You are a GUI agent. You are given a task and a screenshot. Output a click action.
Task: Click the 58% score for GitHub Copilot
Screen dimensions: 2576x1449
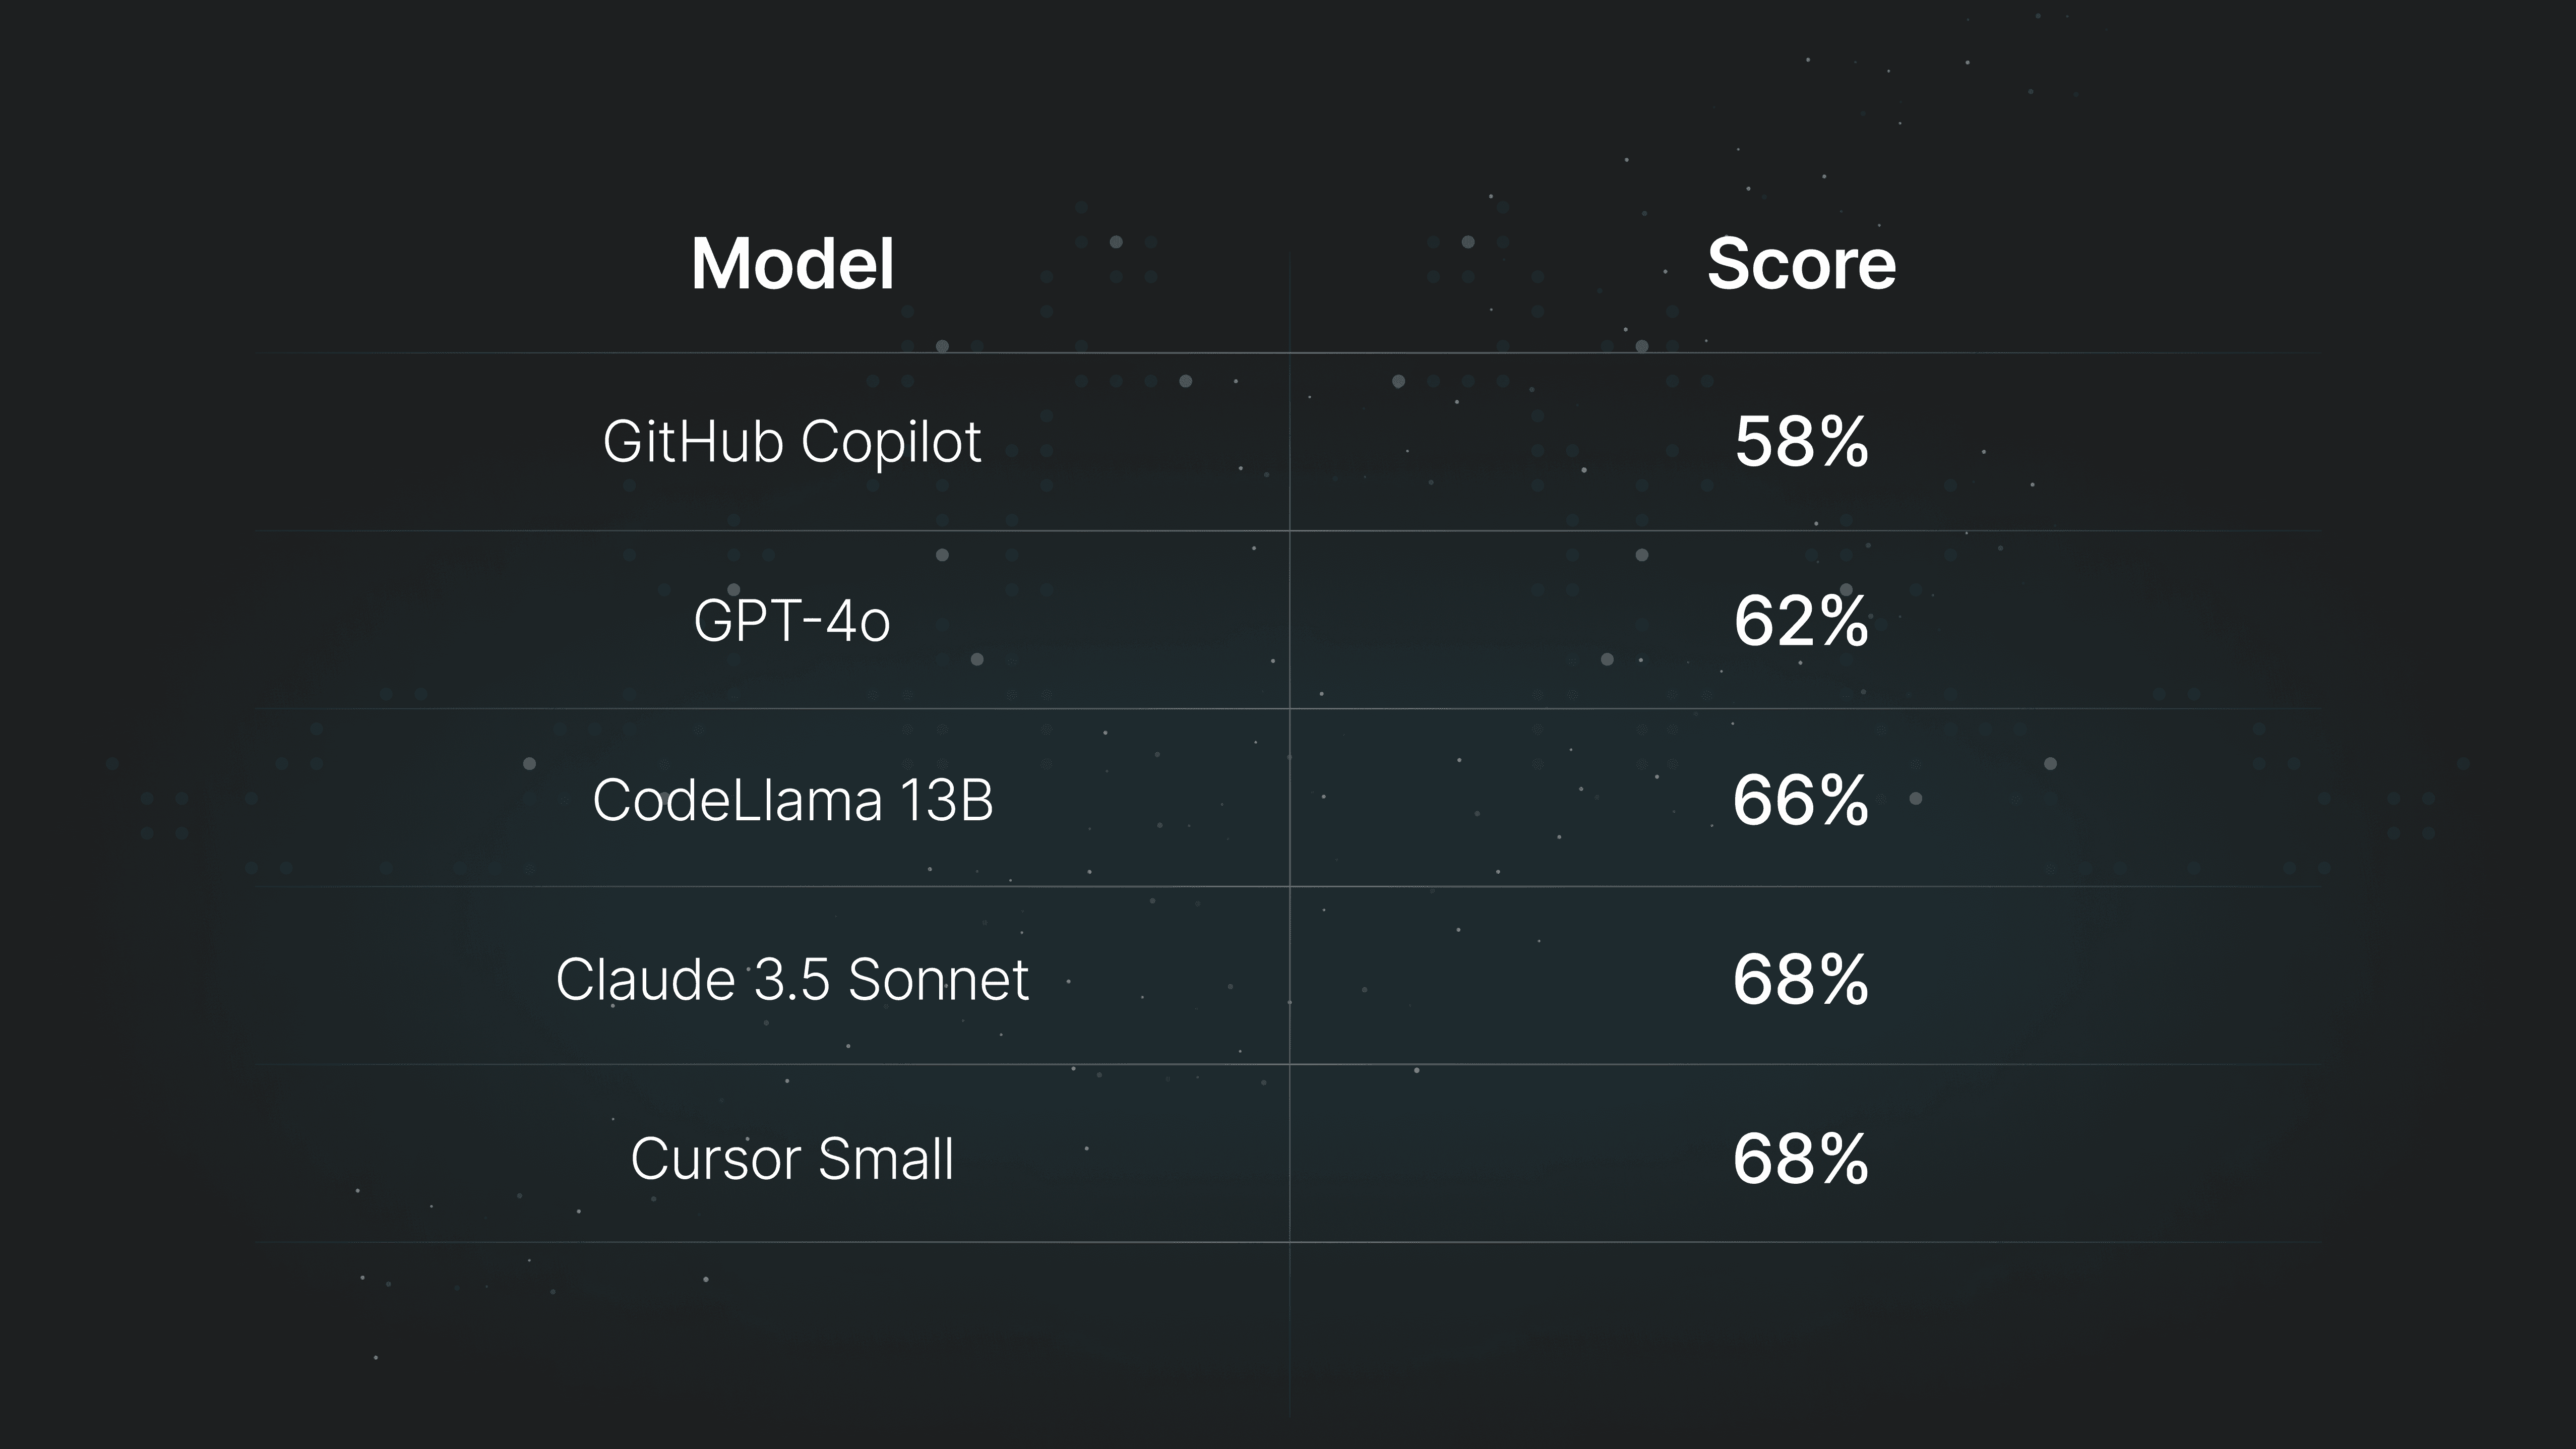tap(1799, 439)
